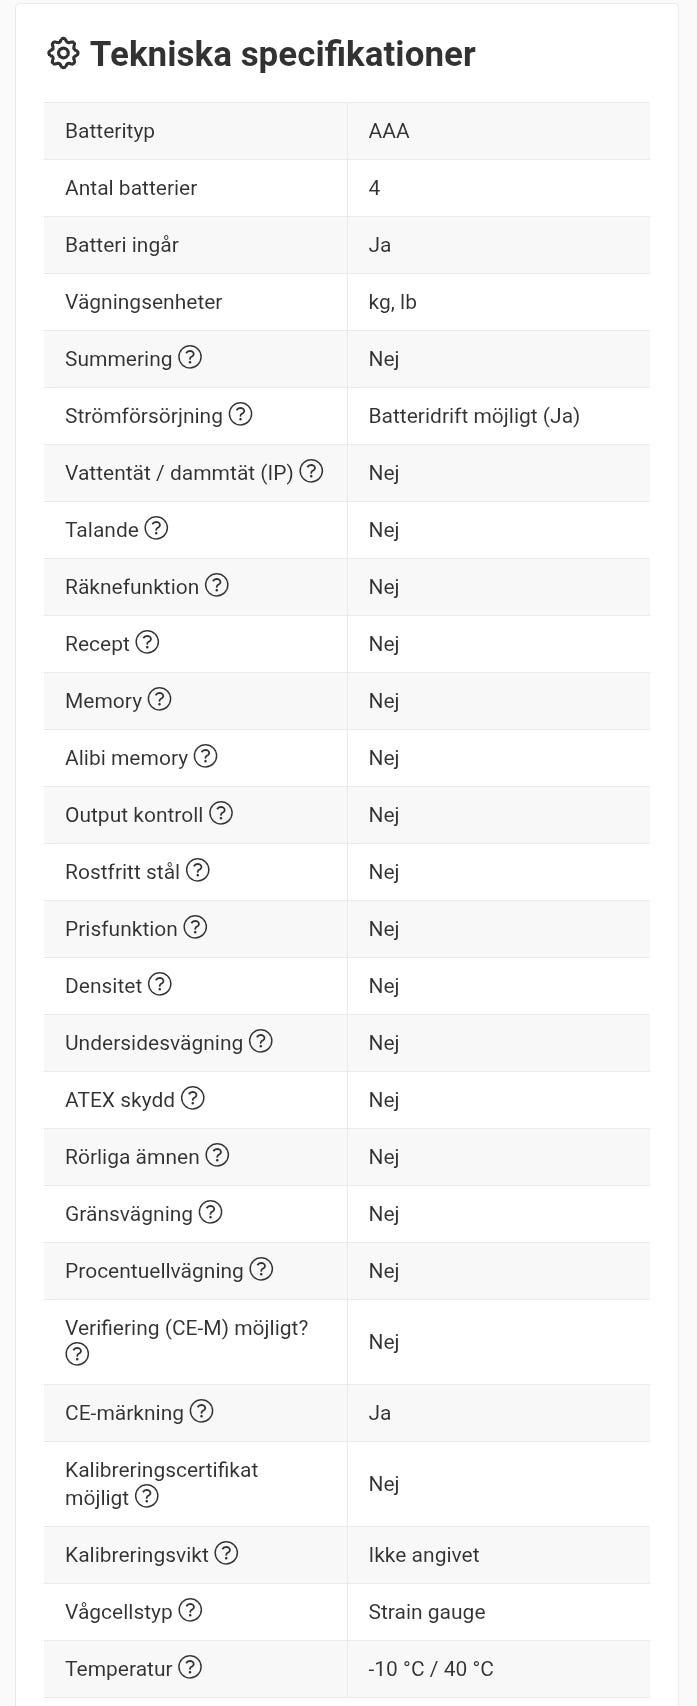
Task: Show the Alibi memory help icon
Action: [x=205, y=756]
